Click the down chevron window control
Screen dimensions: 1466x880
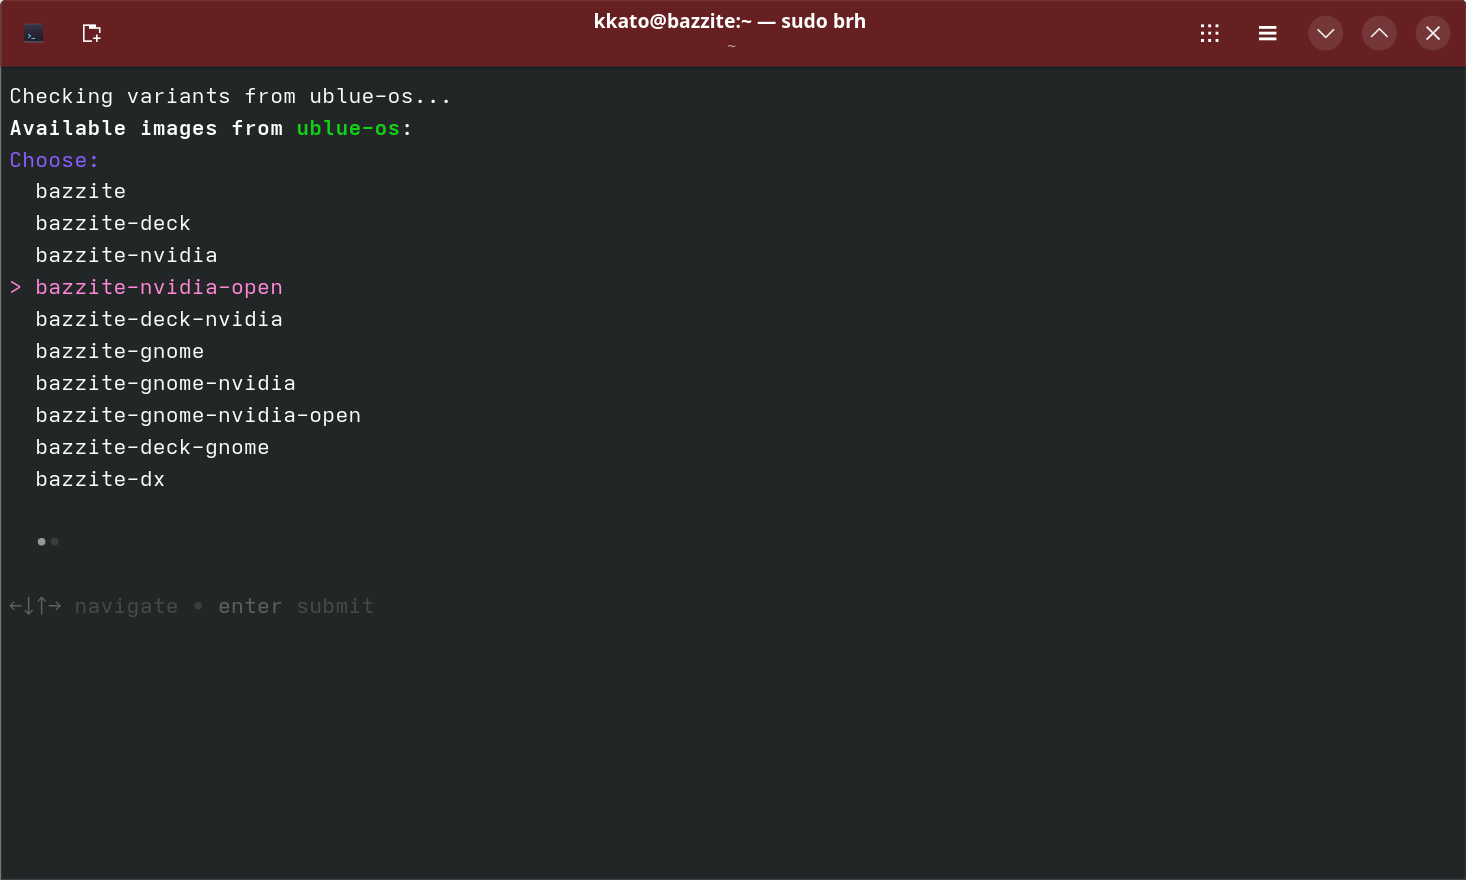[1326, 33]
